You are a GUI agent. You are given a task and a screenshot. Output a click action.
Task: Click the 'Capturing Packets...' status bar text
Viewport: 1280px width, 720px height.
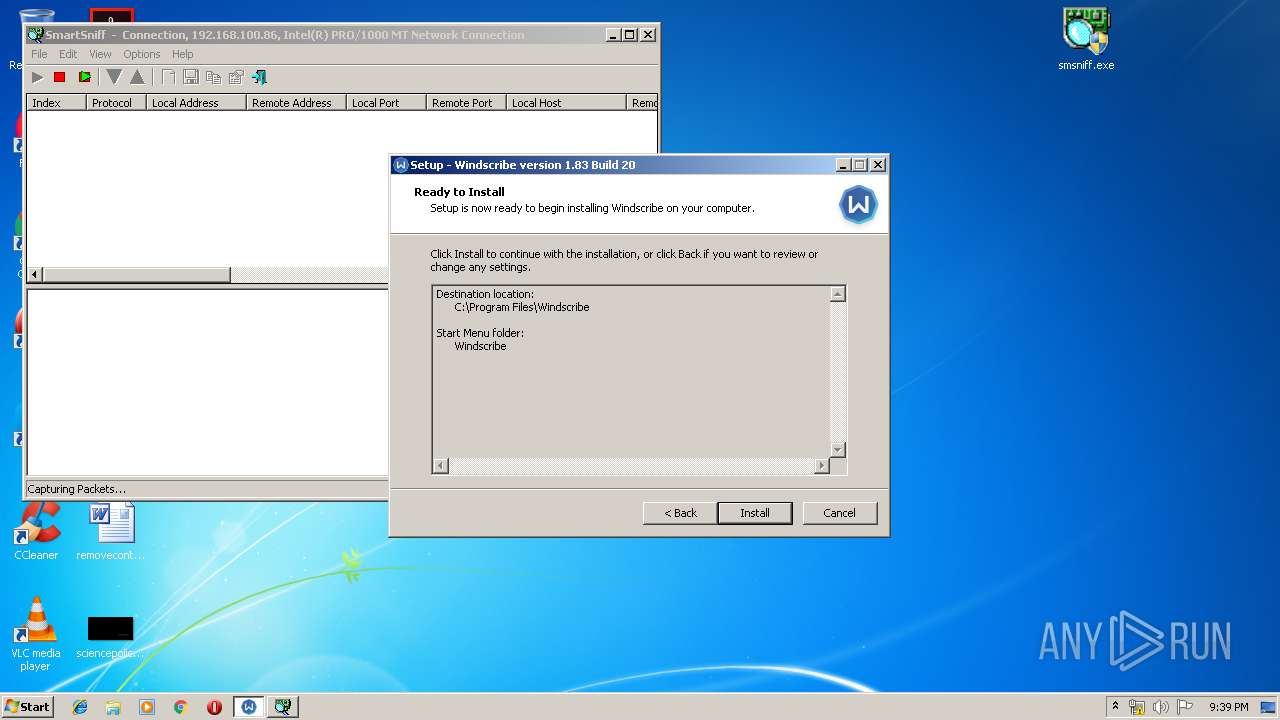coord(77,489)
